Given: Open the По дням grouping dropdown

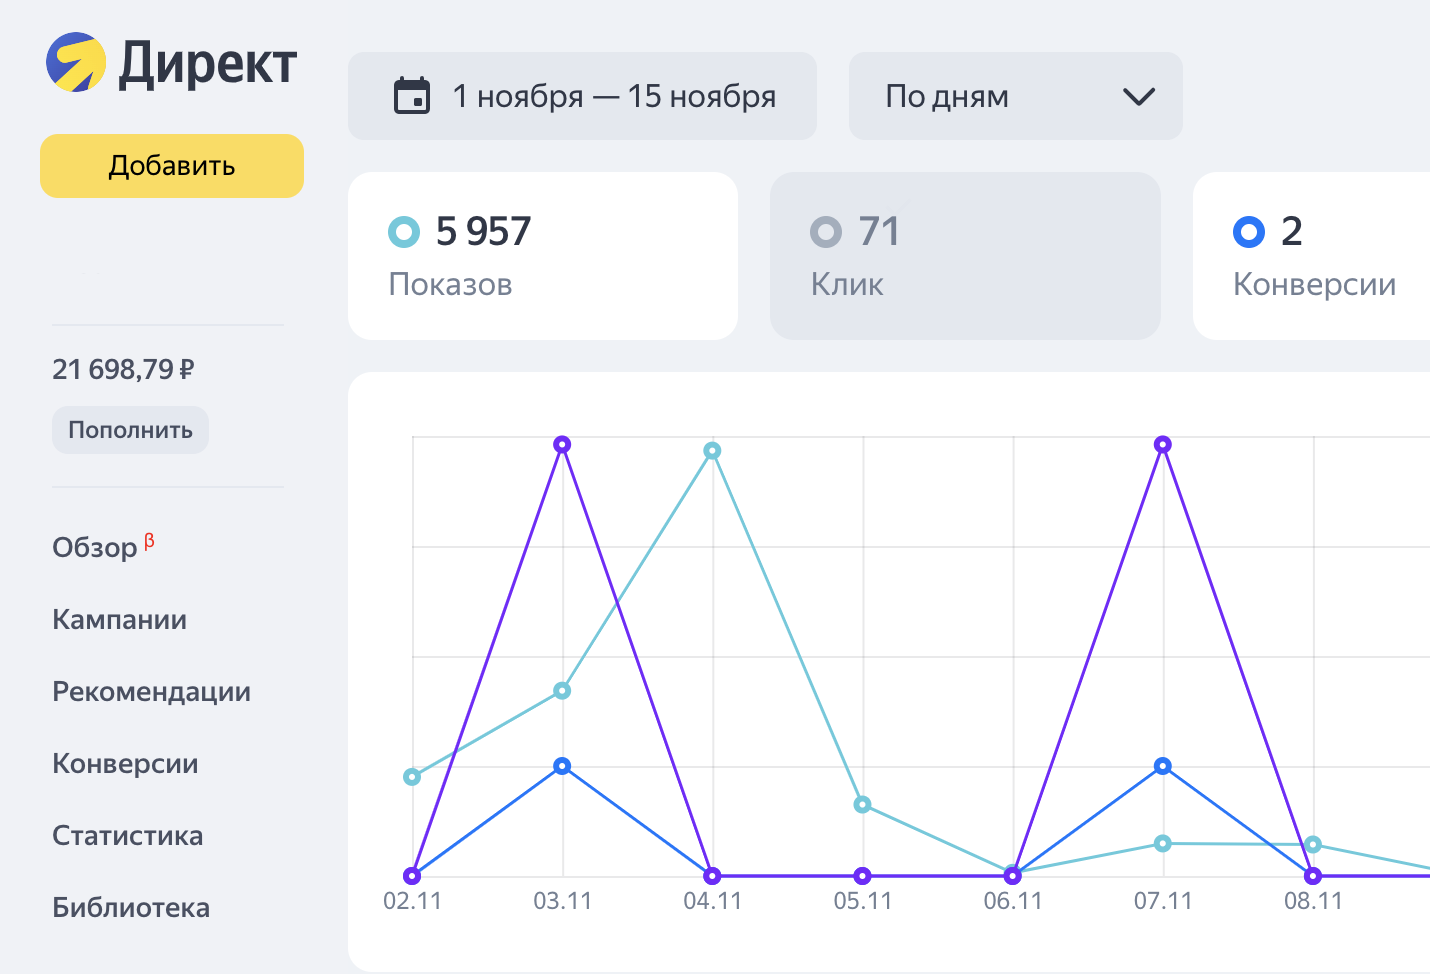Looking at the screenshot, I should click(1014, 96).
